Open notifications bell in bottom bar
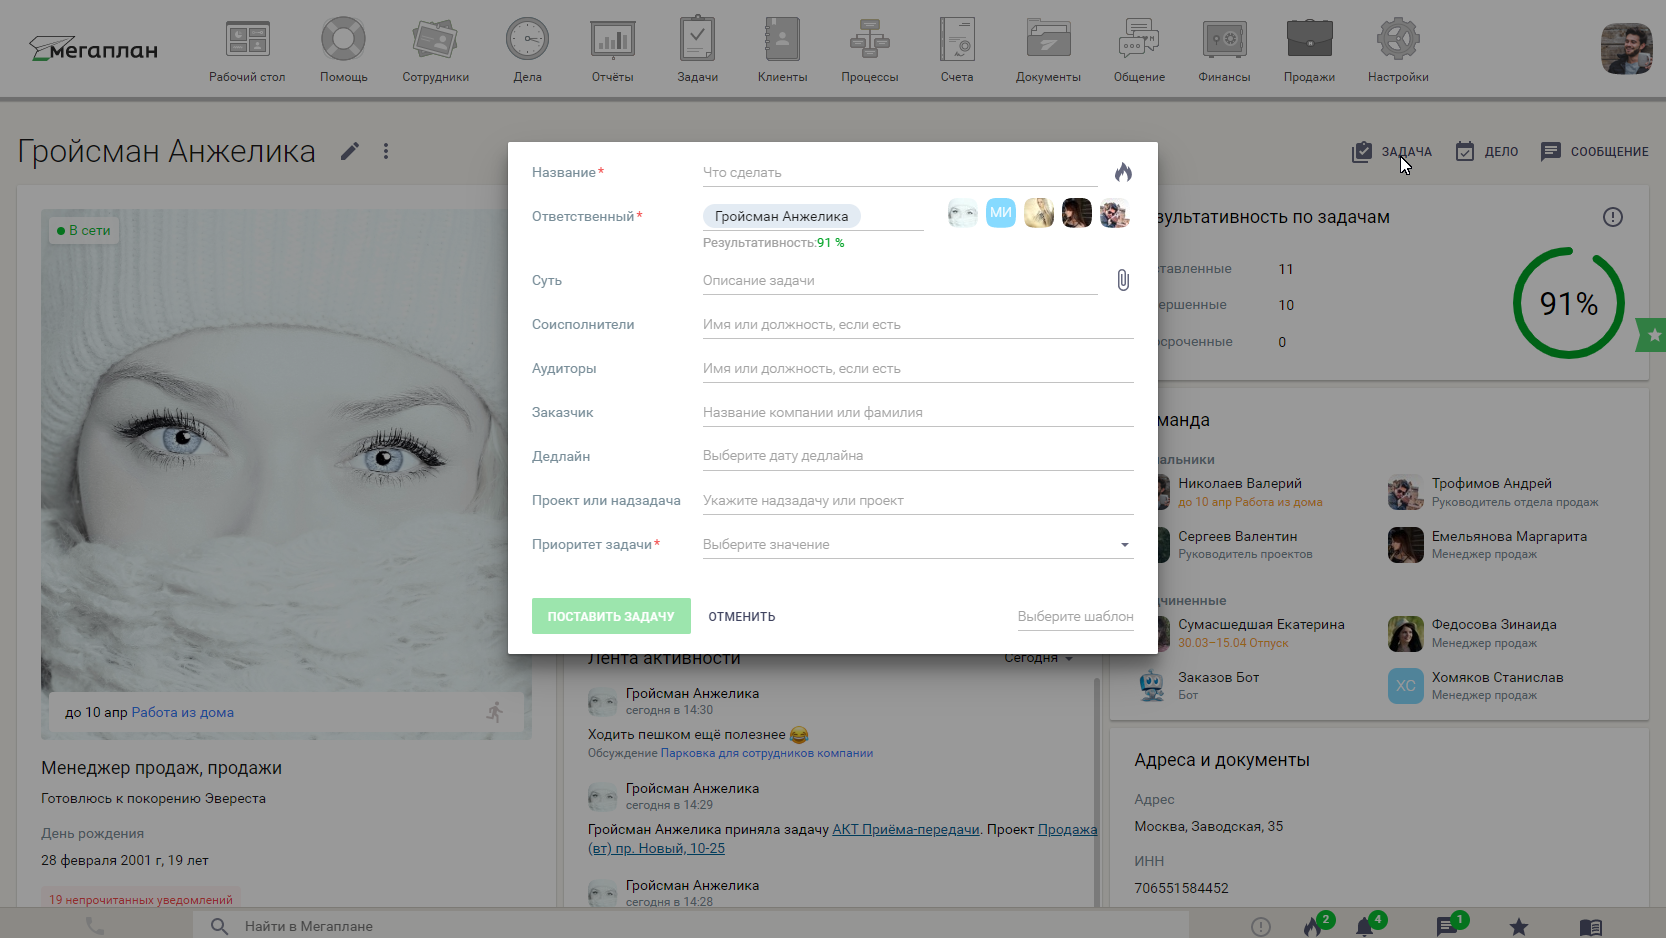The image size is (1666, 938). (1365, 926)
